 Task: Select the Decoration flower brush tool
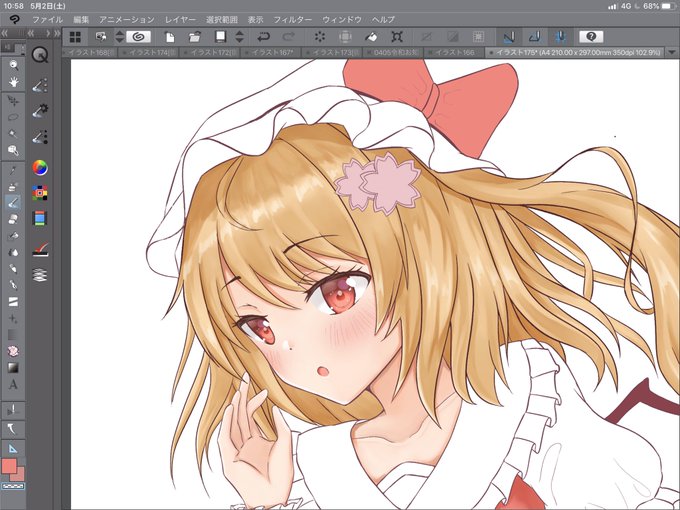click(x=13, y=351)
